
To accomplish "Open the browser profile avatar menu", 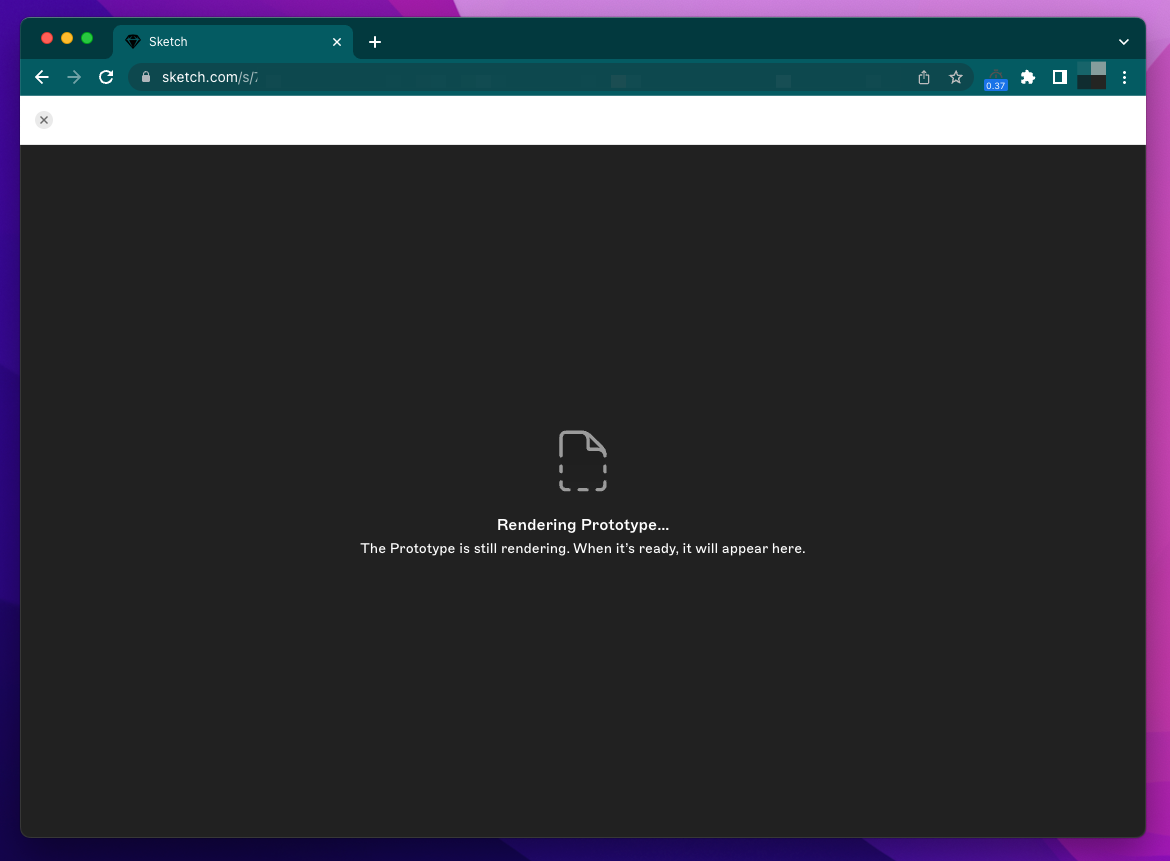I will pos(1092,77).
